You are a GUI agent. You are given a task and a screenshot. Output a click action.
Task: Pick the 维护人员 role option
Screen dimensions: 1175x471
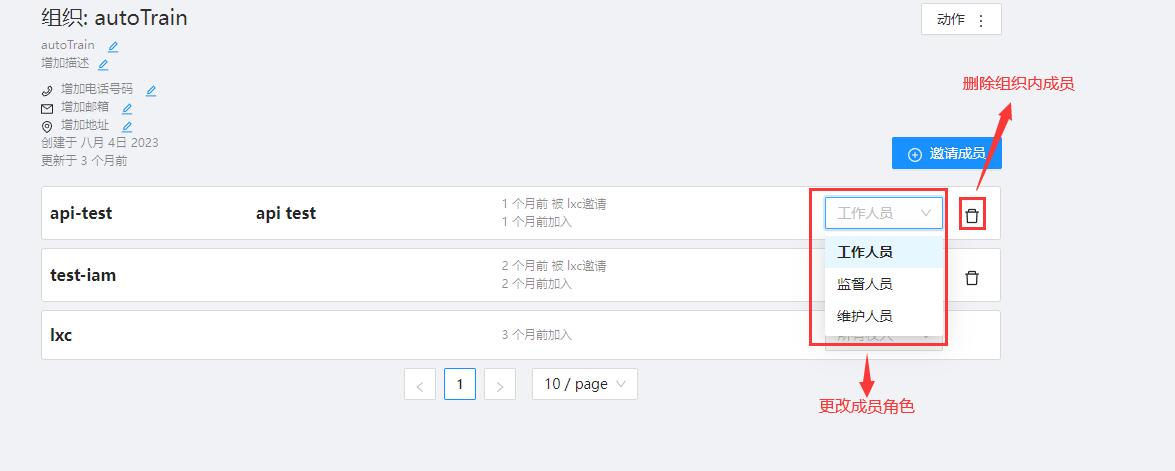pos(865,316)
